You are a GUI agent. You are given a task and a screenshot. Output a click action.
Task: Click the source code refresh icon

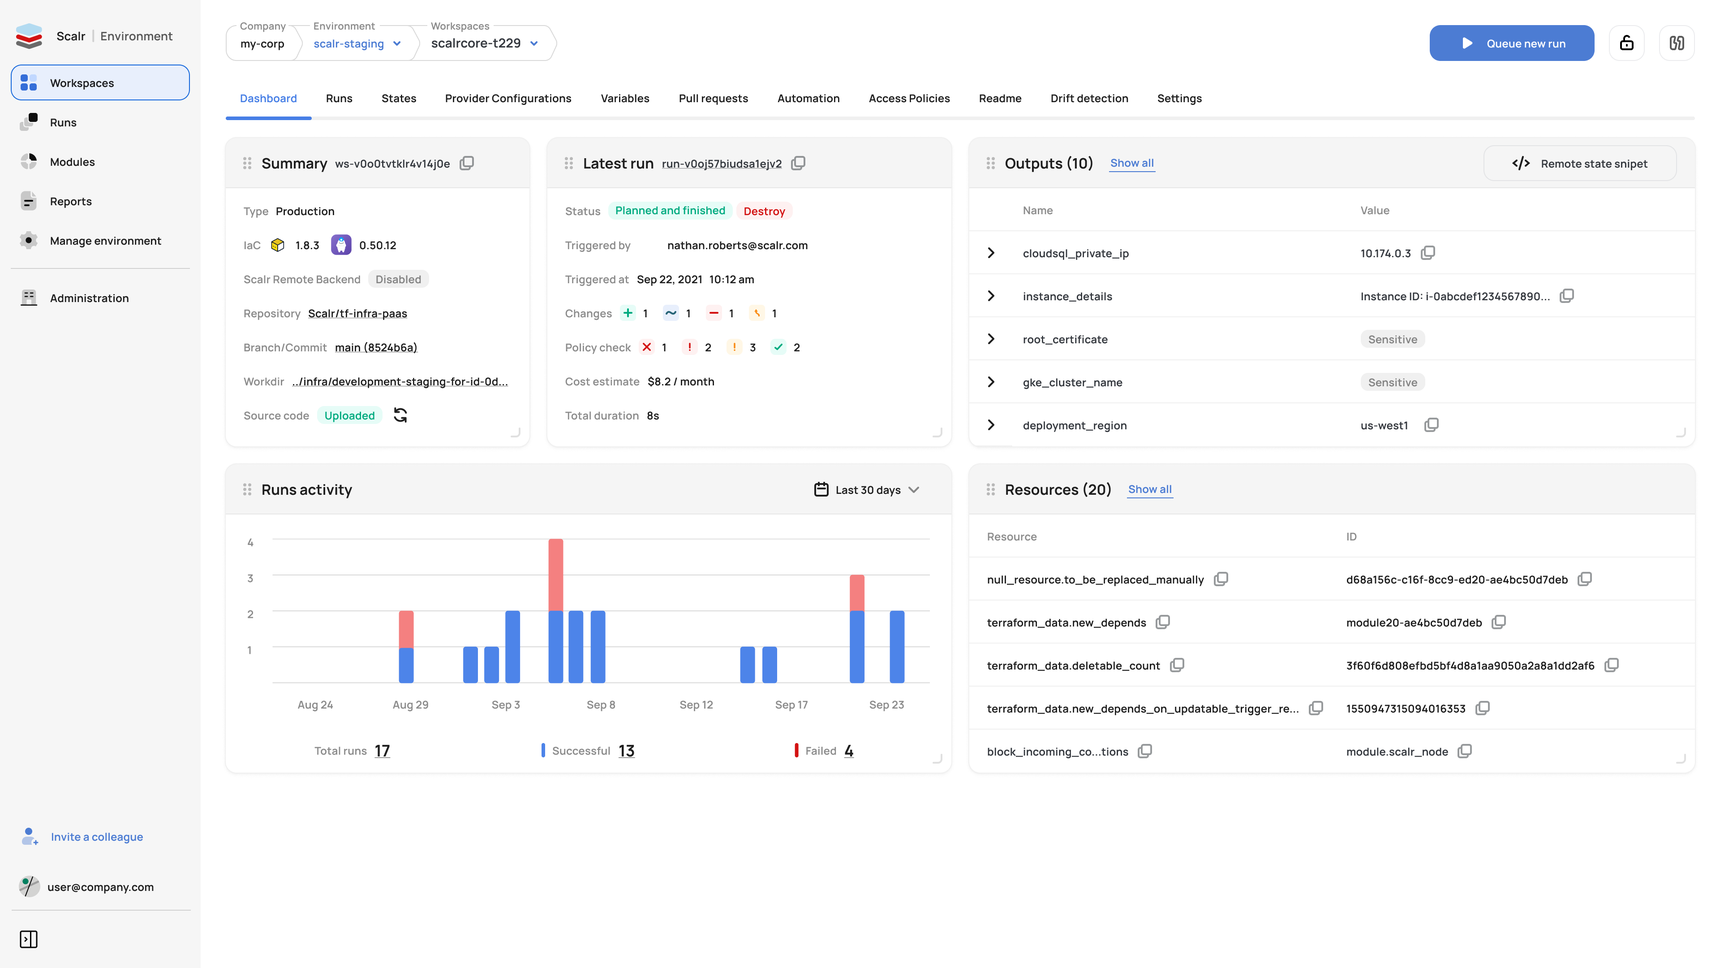click(x=400, y=415)
